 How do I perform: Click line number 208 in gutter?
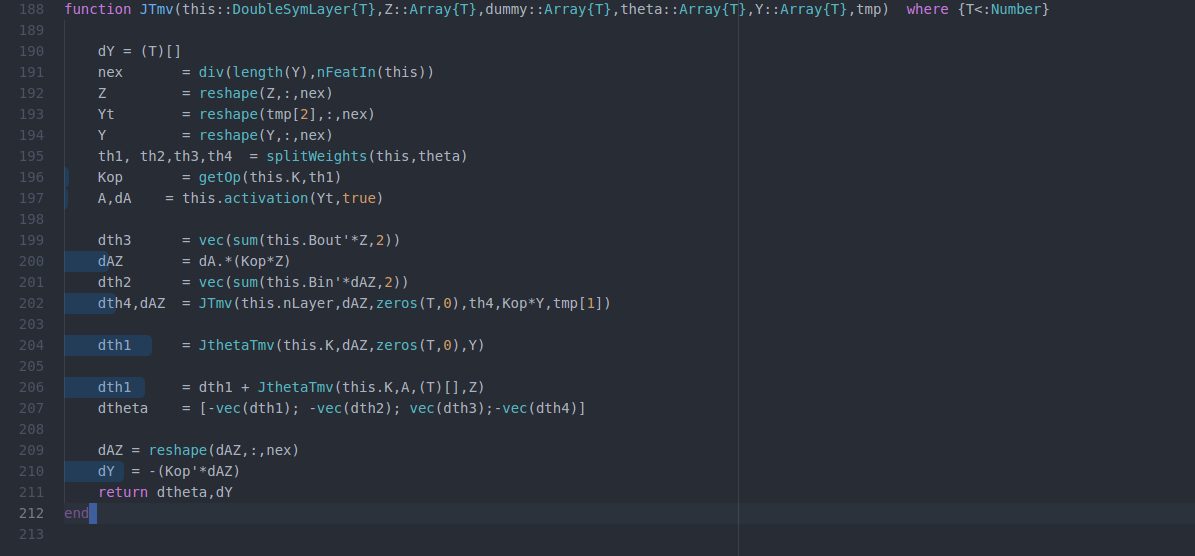click(31, 429)
